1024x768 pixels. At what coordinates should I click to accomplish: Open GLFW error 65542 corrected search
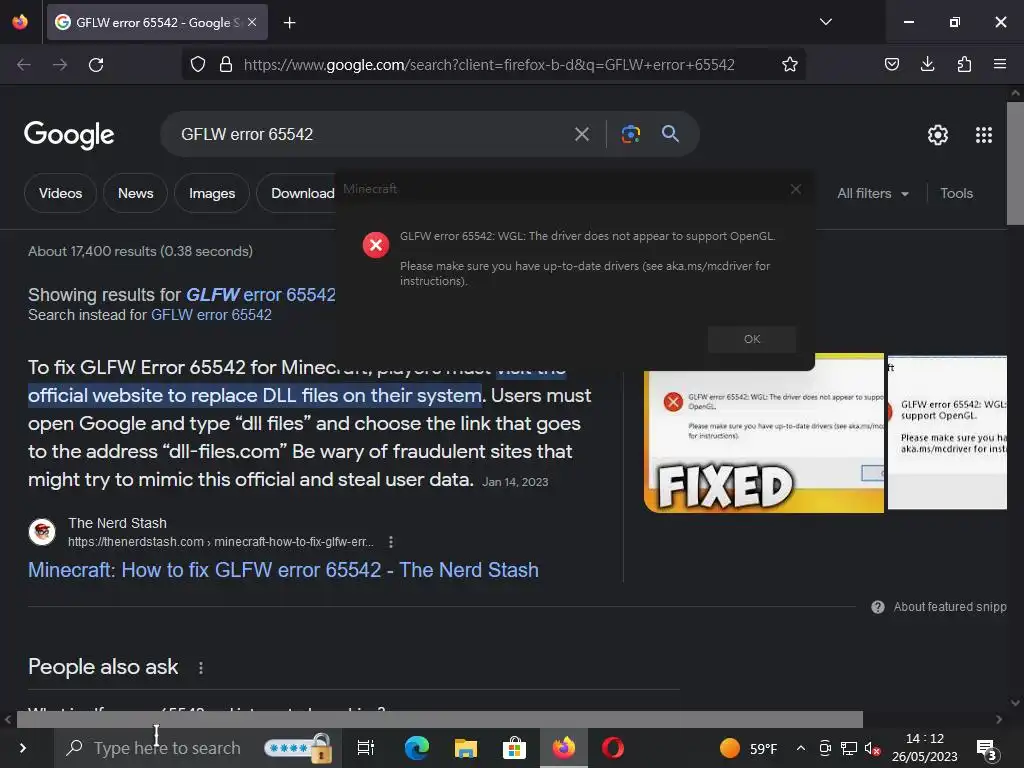click(x=261, y=295)
